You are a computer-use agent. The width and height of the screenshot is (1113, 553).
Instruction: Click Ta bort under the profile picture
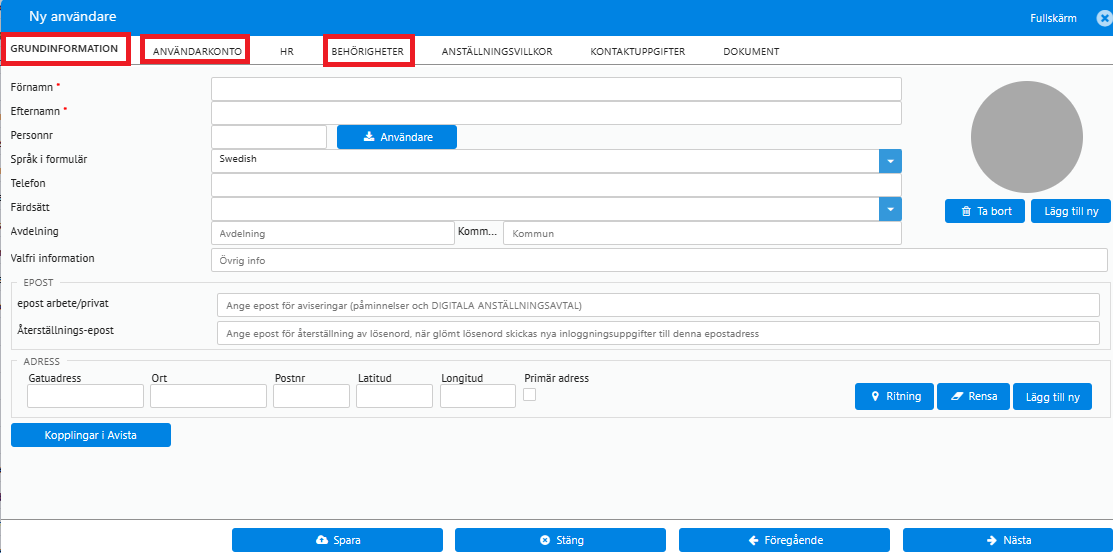click(x=985, y=211)
